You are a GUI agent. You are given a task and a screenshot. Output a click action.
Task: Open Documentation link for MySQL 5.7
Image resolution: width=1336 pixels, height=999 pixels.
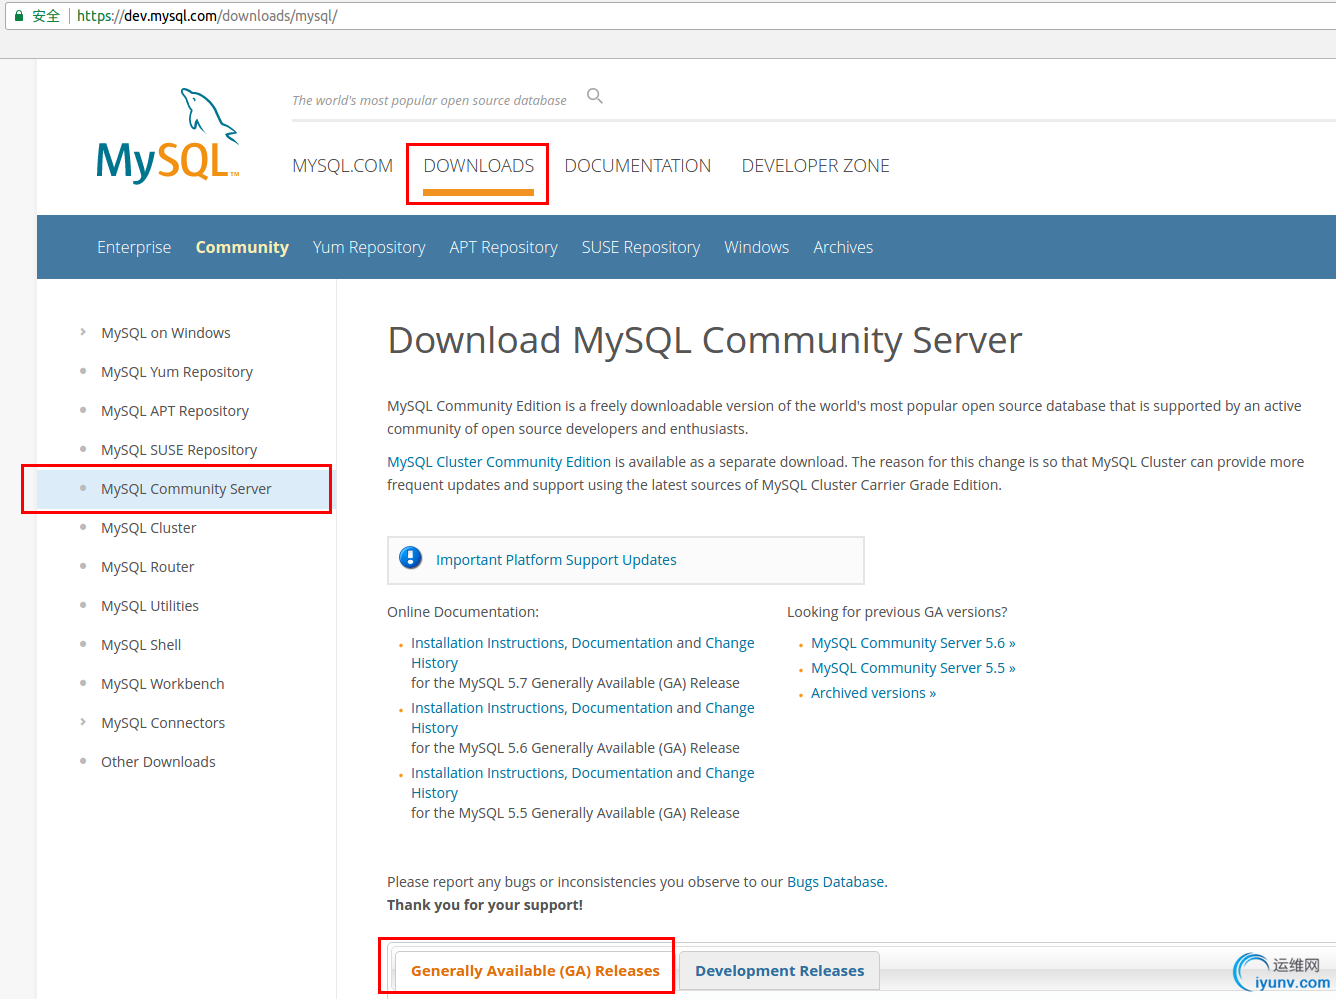point(622,643)
